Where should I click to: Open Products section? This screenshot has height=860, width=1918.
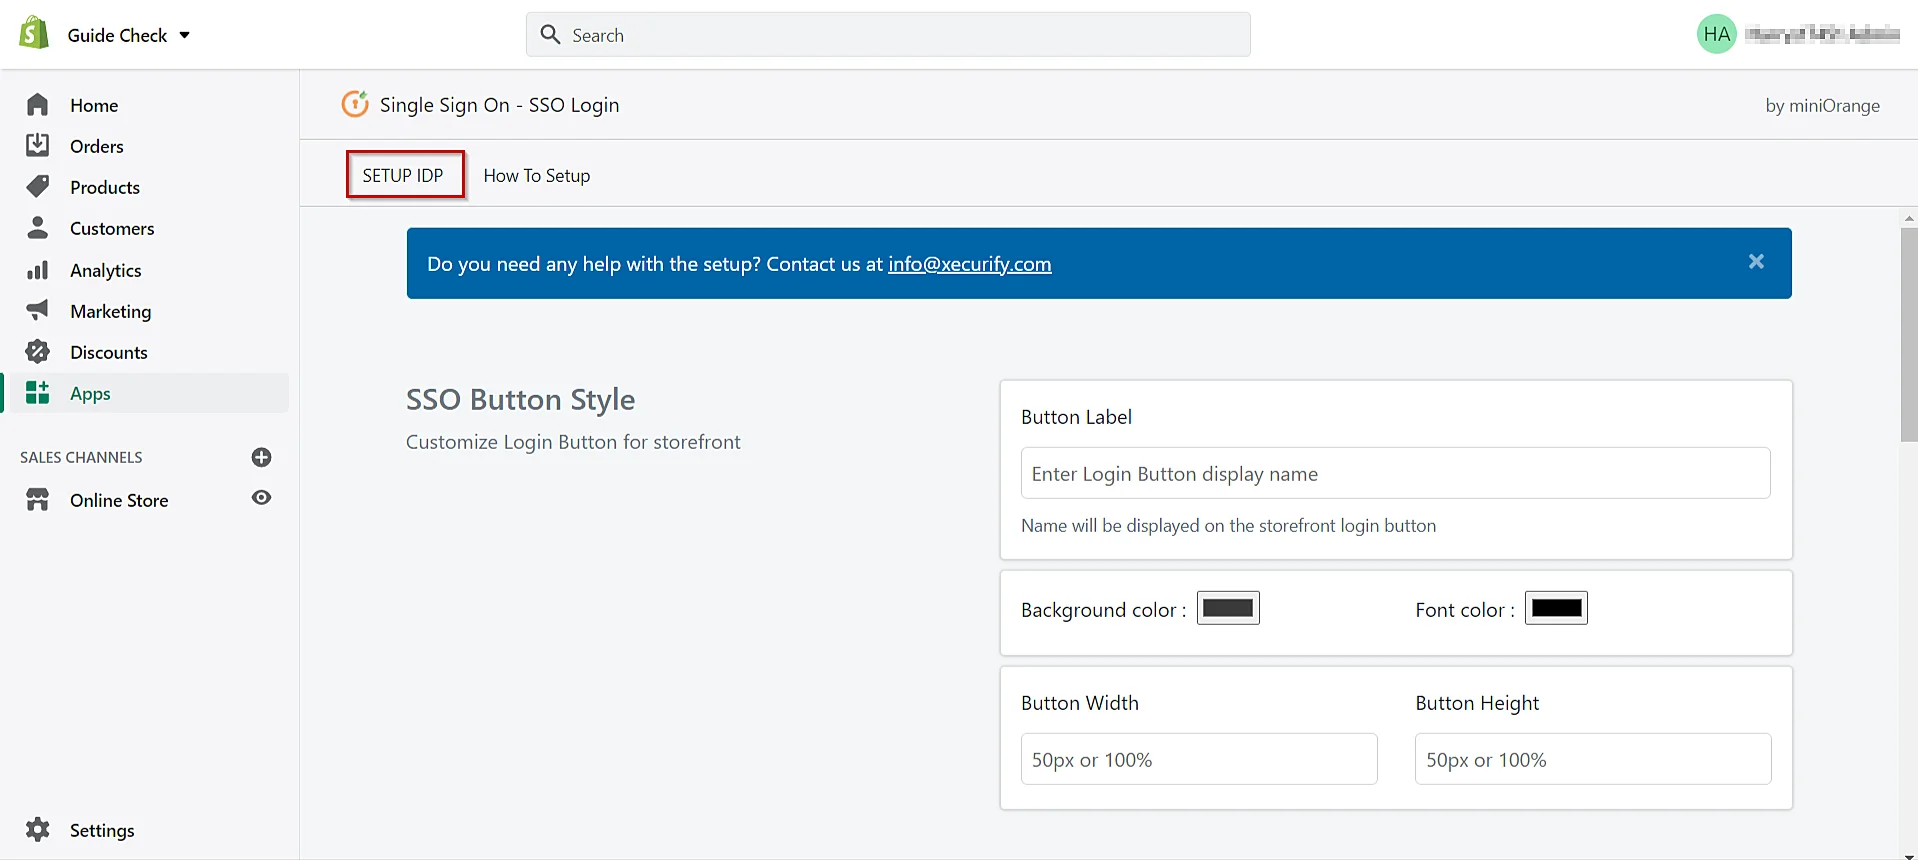105,187
